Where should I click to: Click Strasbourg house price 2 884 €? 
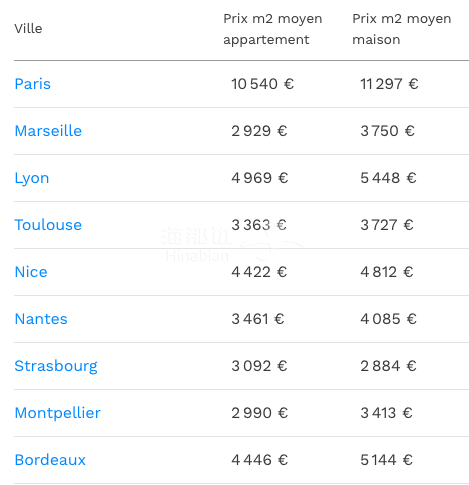388,366
